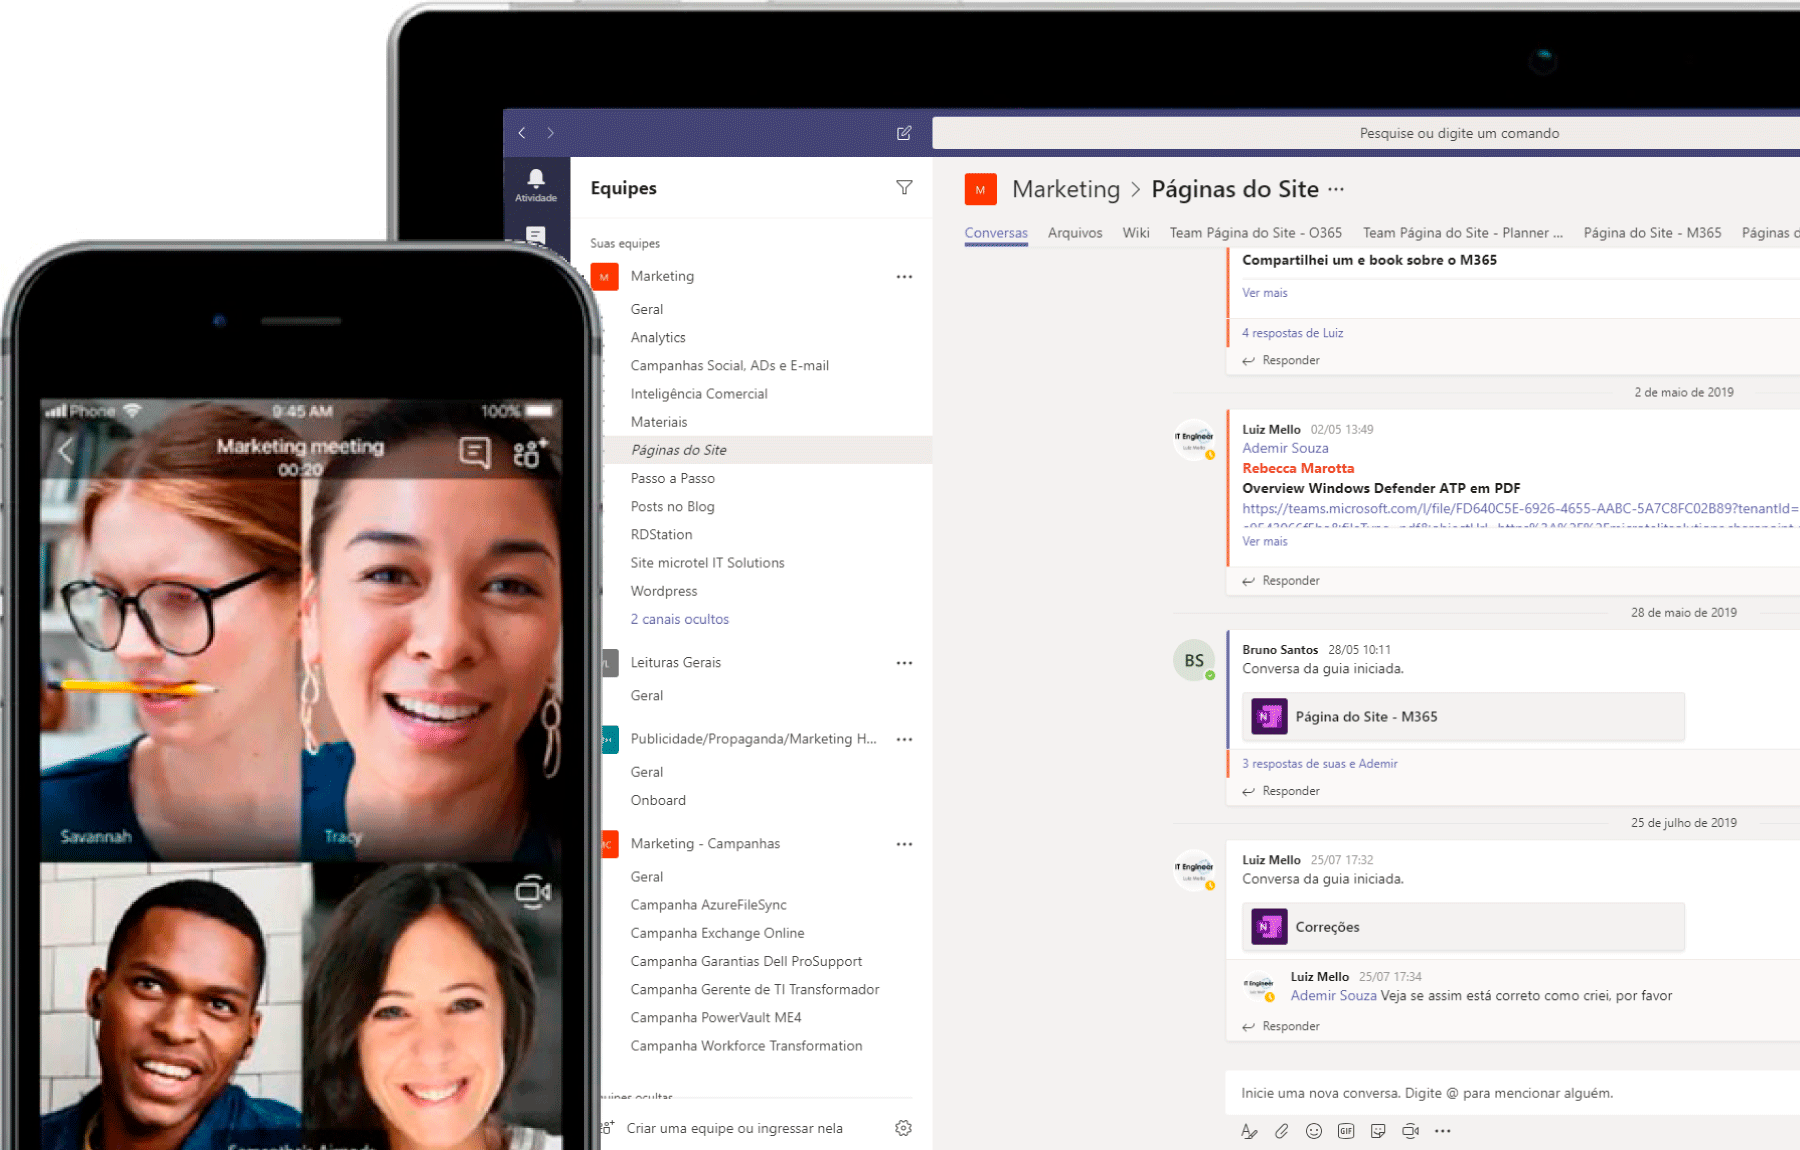Click the Marketing team orange avatar in header
The width and height of the screenshot is (1800, 1150).
[x=980, y=189]
